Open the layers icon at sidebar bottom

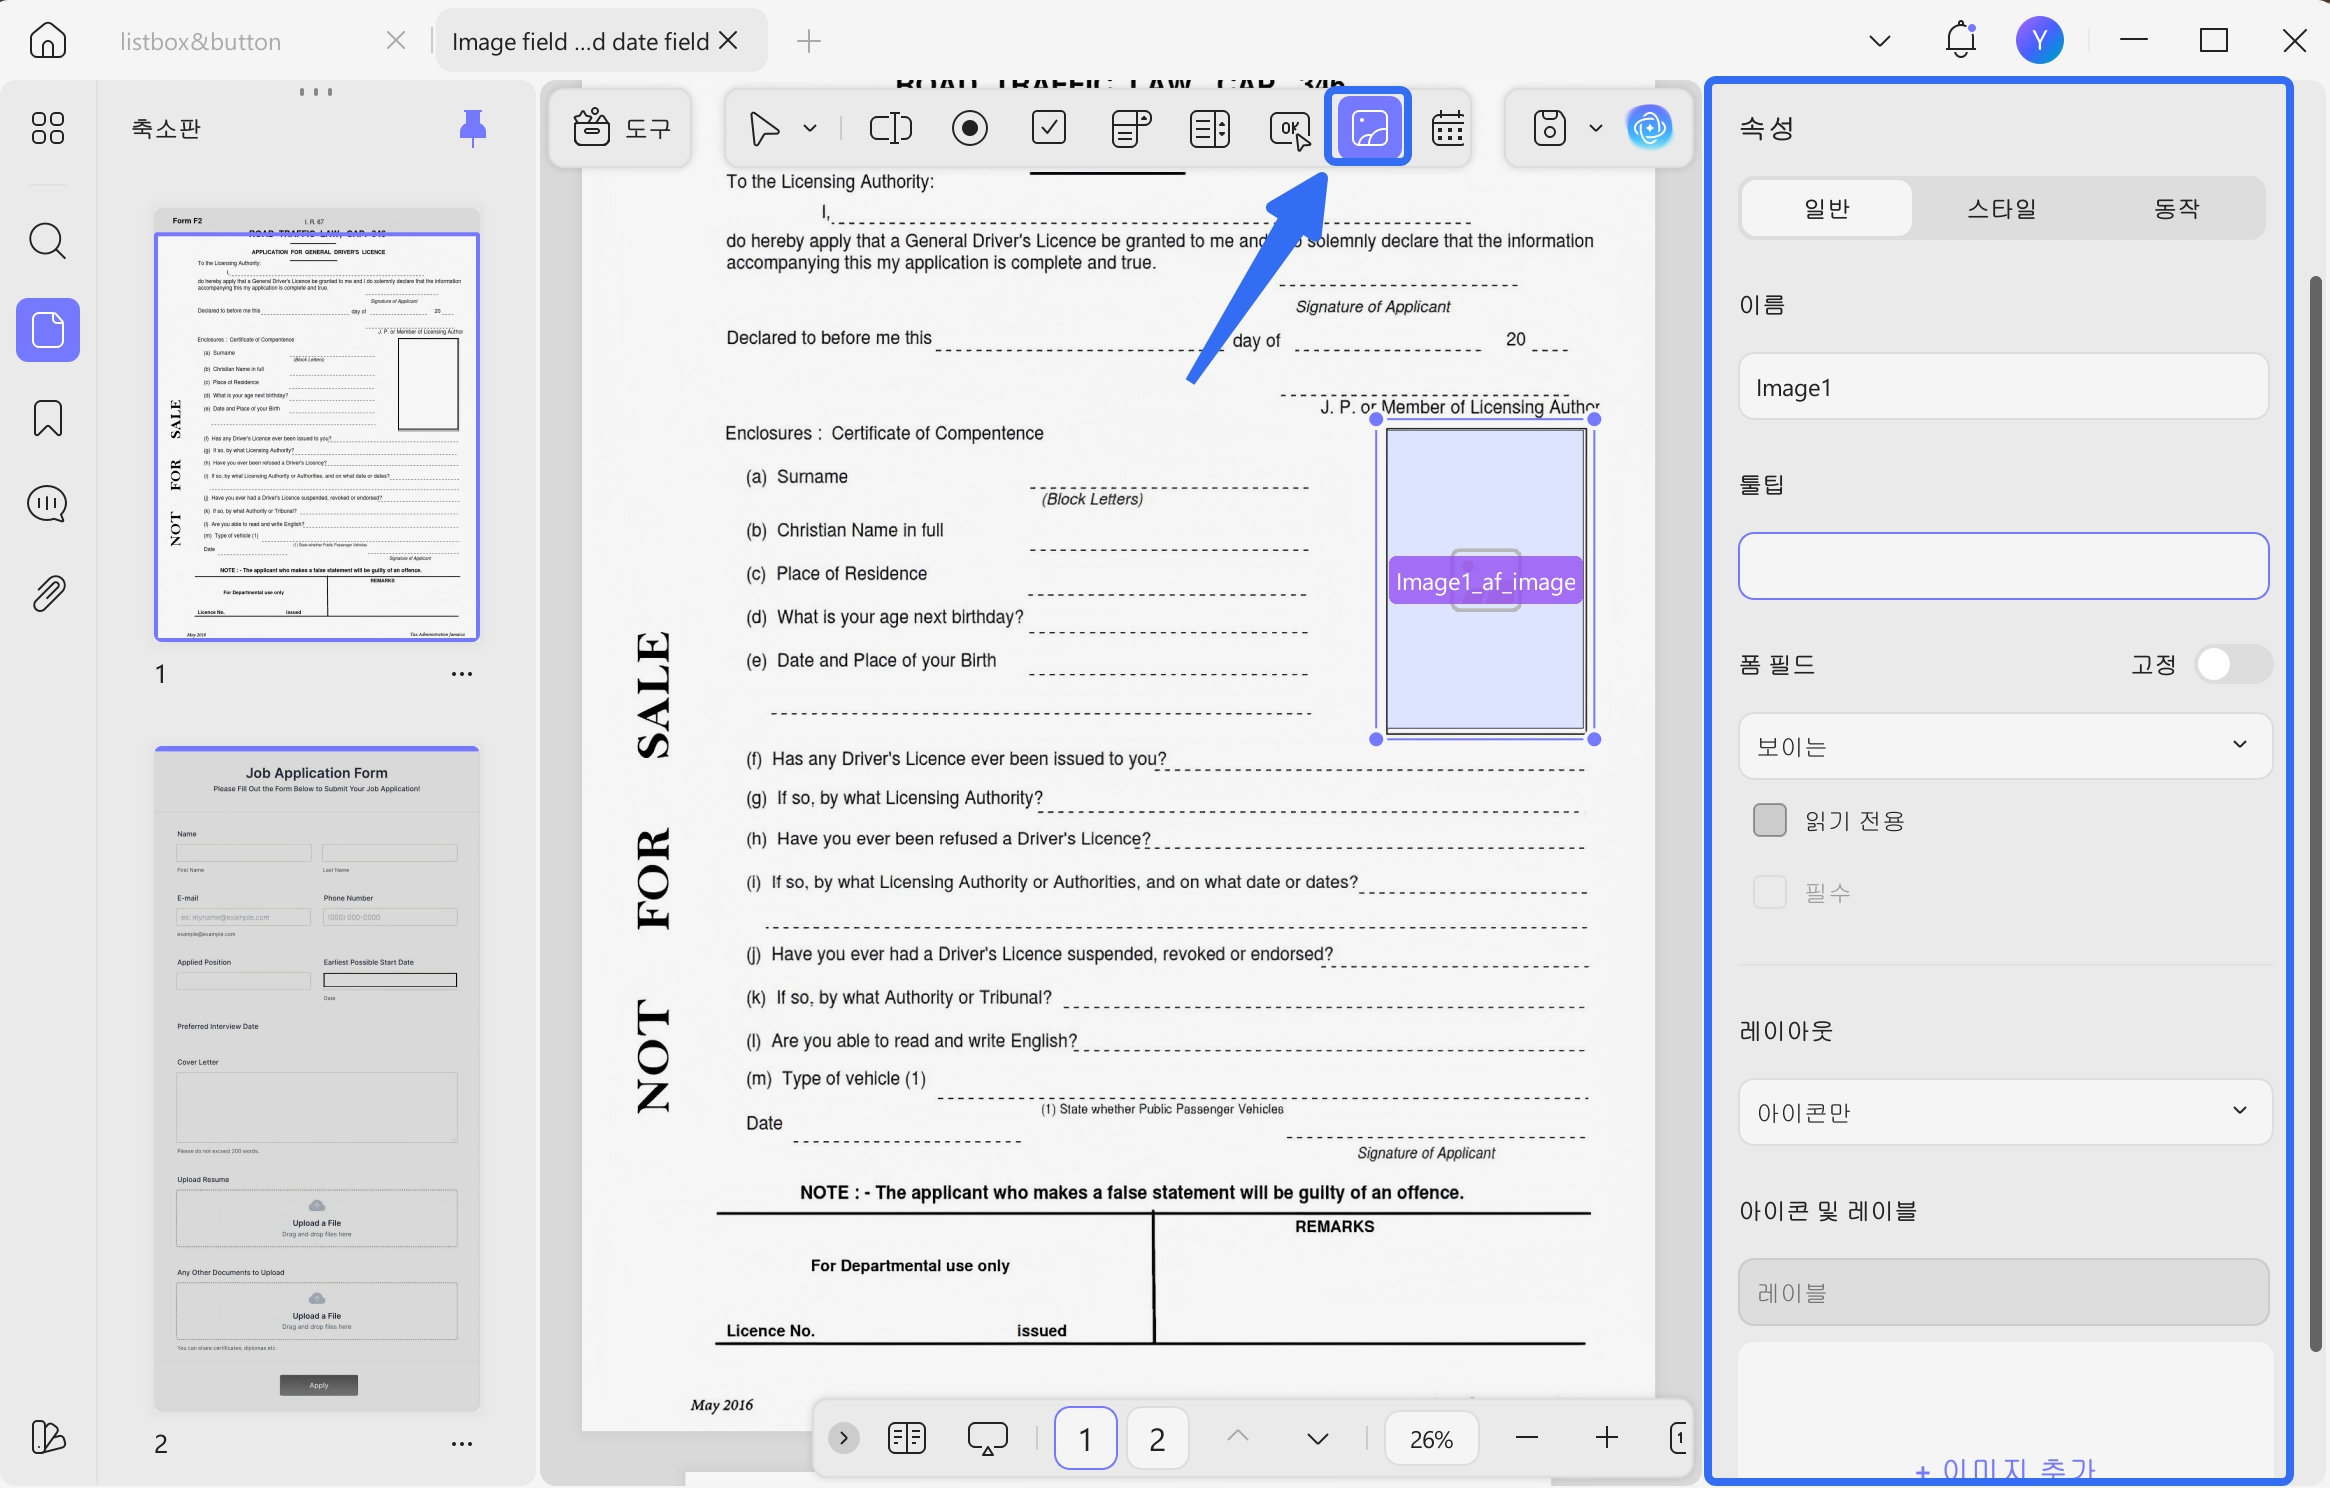pyautogui.click(x=48, y=1437)
